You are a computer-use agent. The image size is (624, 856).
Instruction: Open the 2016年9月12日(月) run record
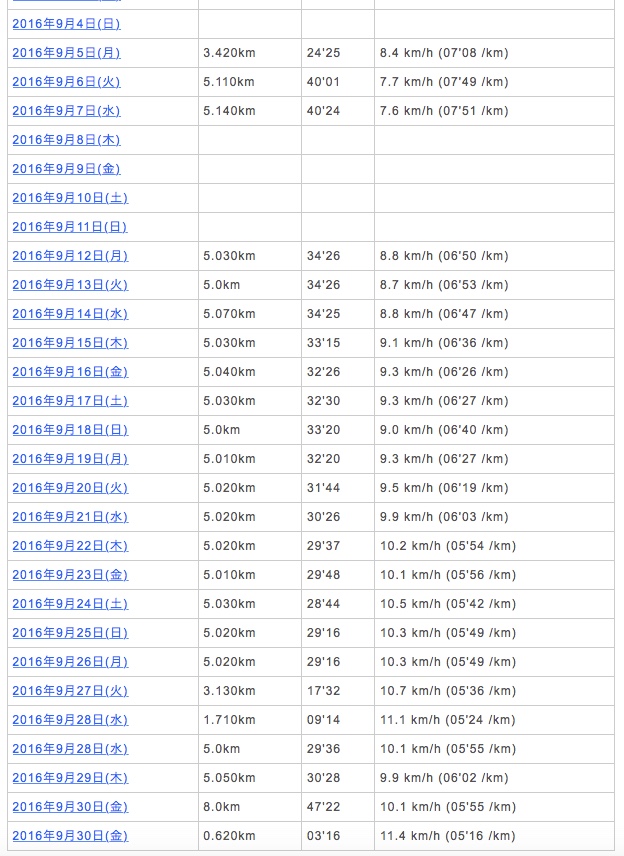70,256
